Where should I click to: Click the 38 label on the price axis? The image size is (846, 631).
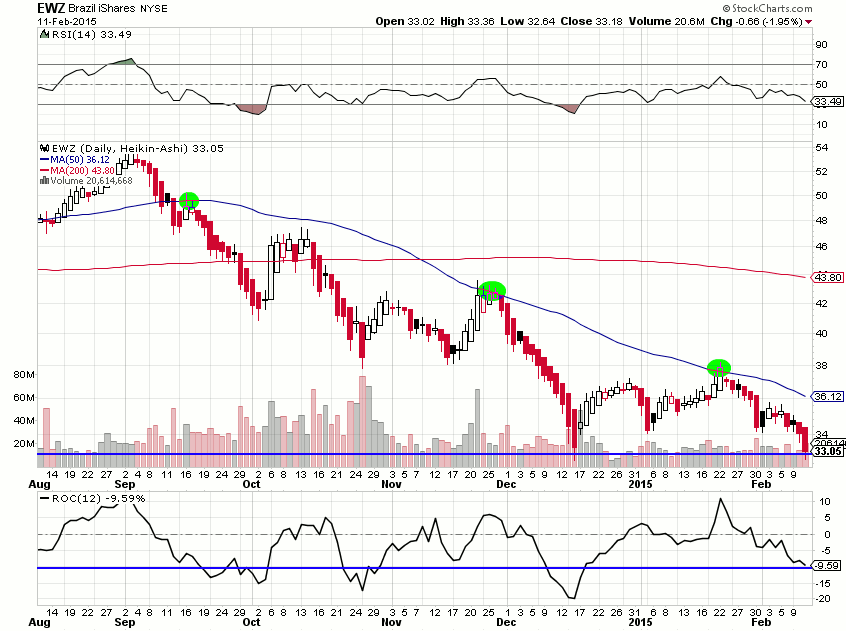[x=821, y=366]
